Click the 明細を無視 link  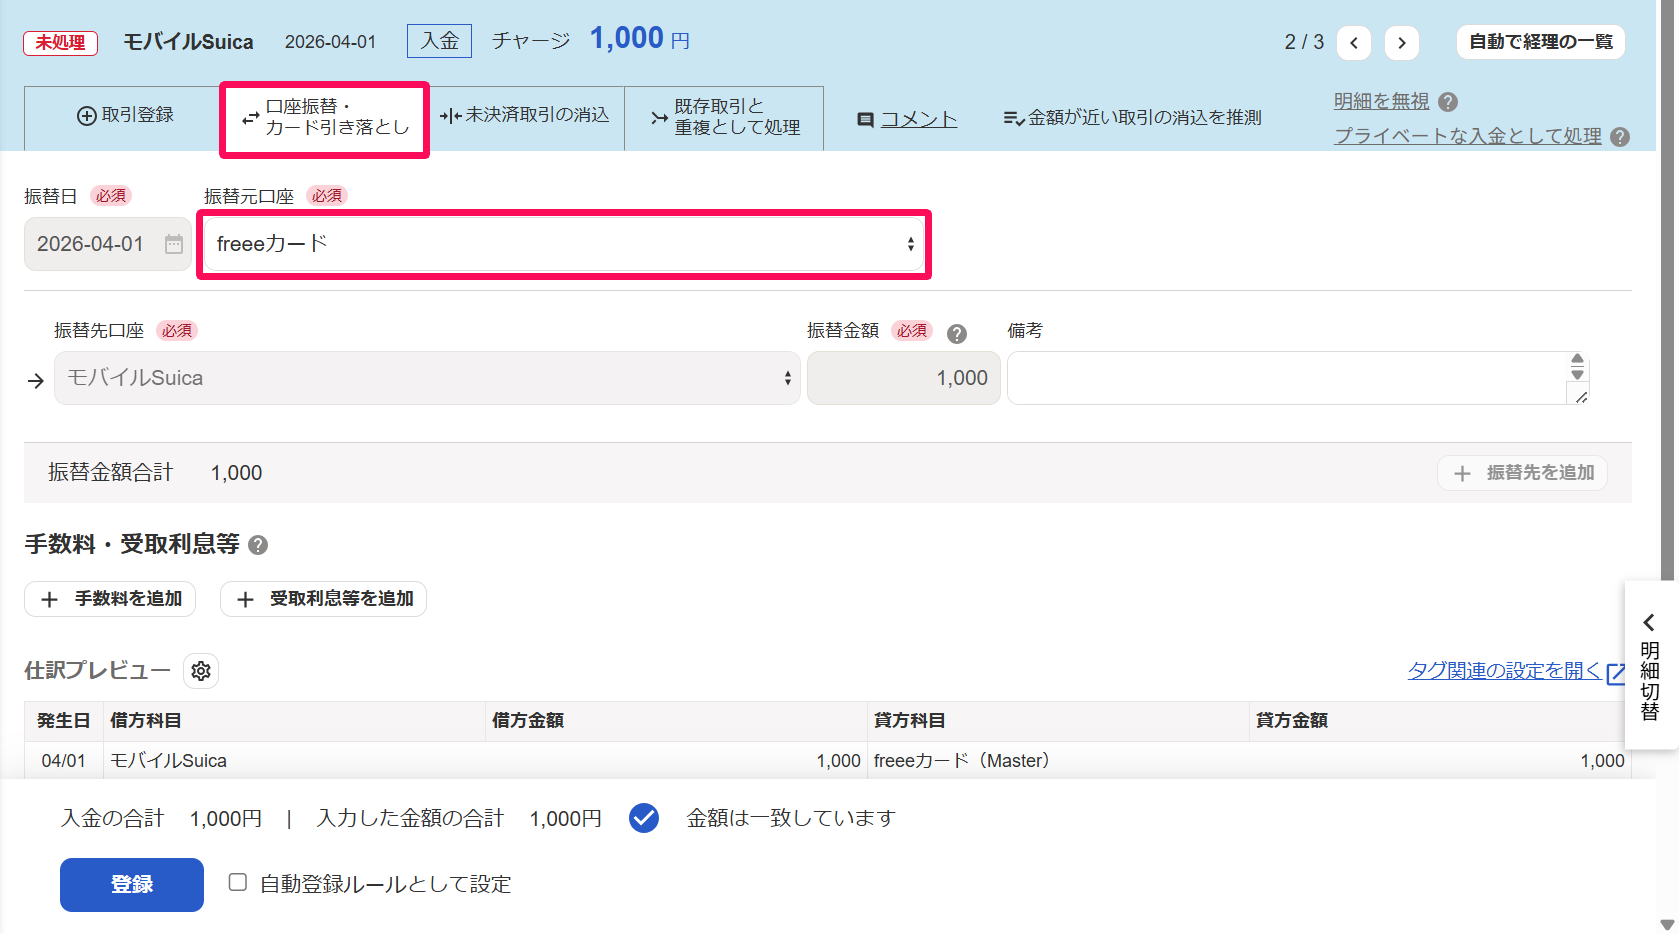click(1381, 101)
